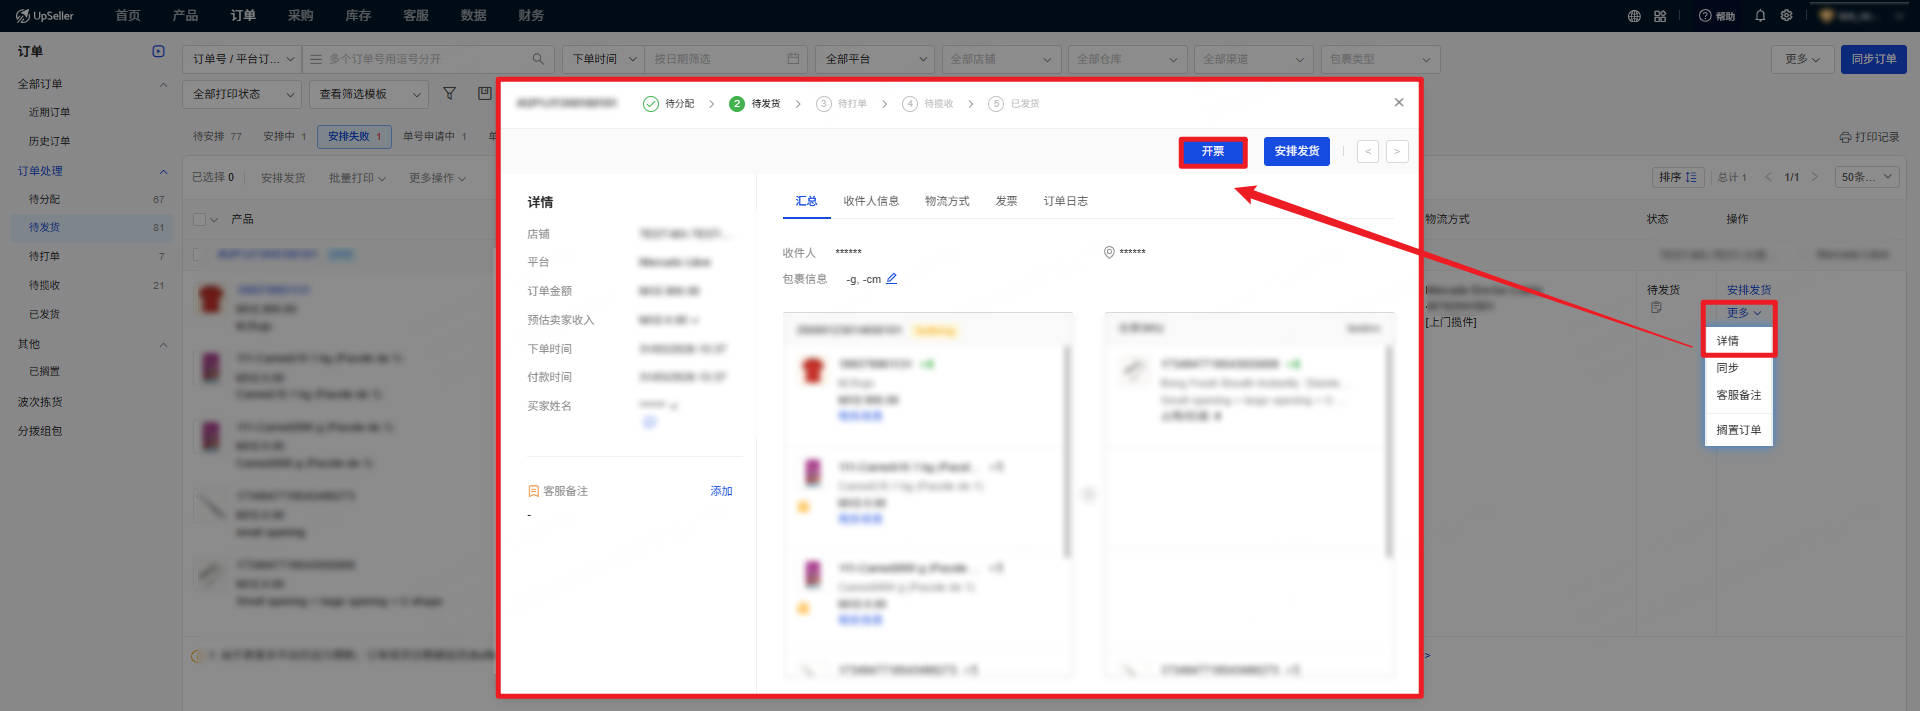Collapse the 订单处理 sidebar section

[x=163, y=171]
